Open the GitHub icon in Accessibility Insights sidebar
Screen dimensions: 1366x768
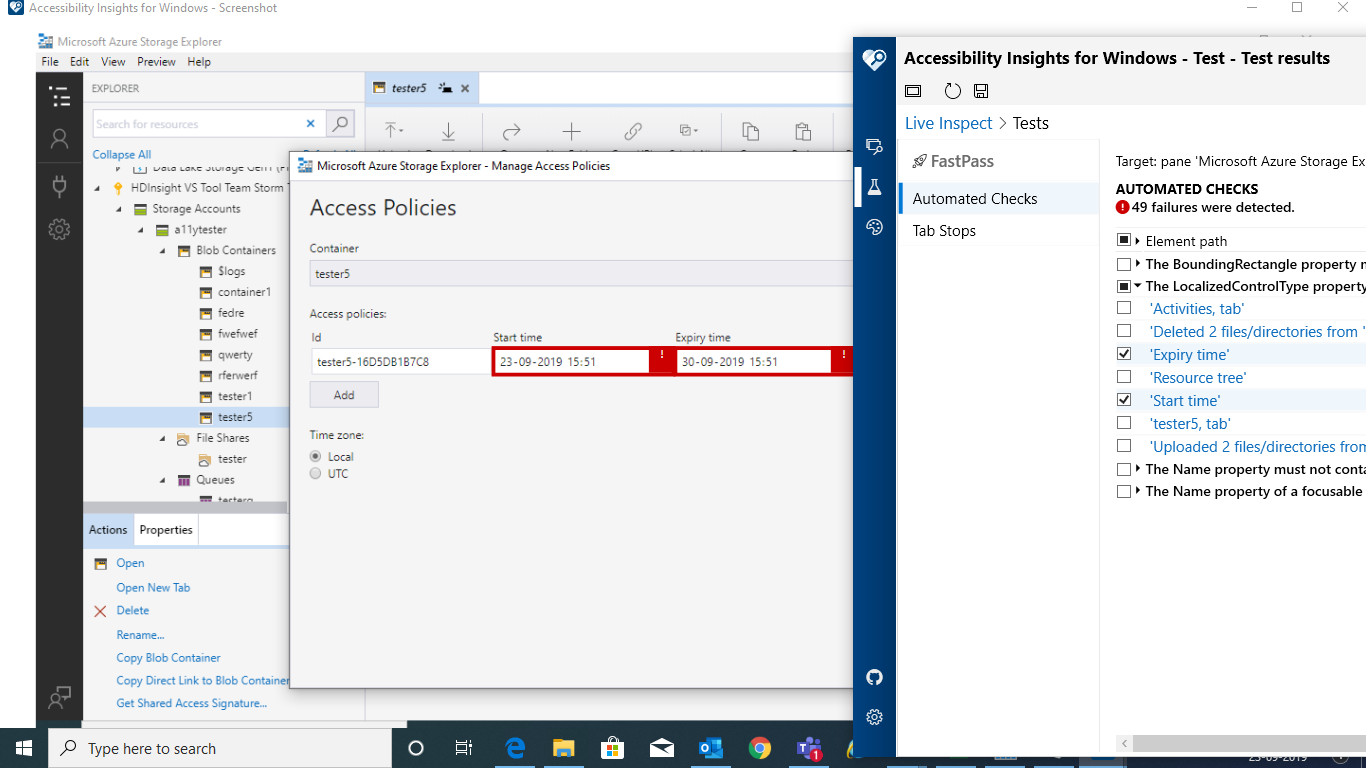pyautogui.click(x=875, y=678)
